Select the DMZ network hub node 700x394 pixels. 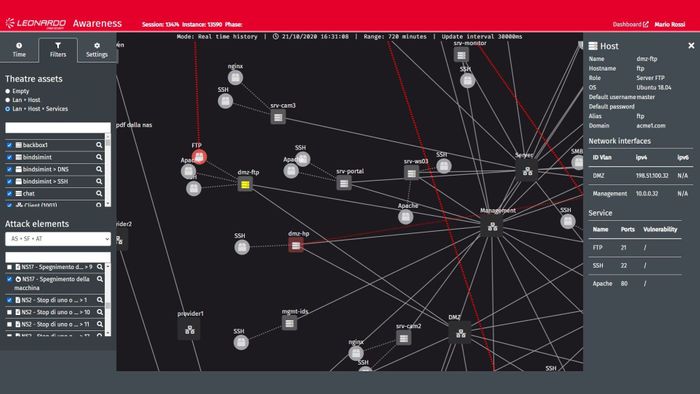460,333
